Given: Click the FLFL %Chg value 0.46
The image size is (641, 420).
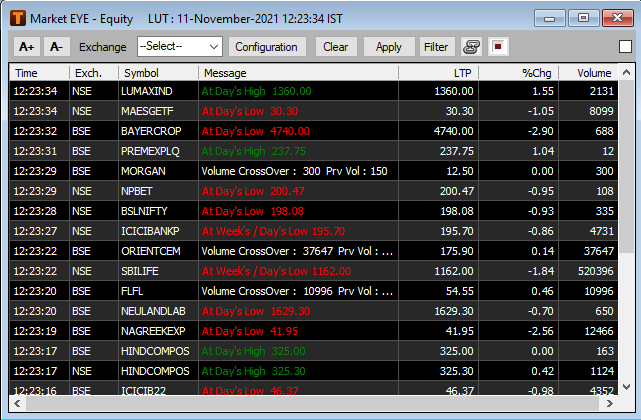Looking at the screenshot, I should (x=542, y=291).
